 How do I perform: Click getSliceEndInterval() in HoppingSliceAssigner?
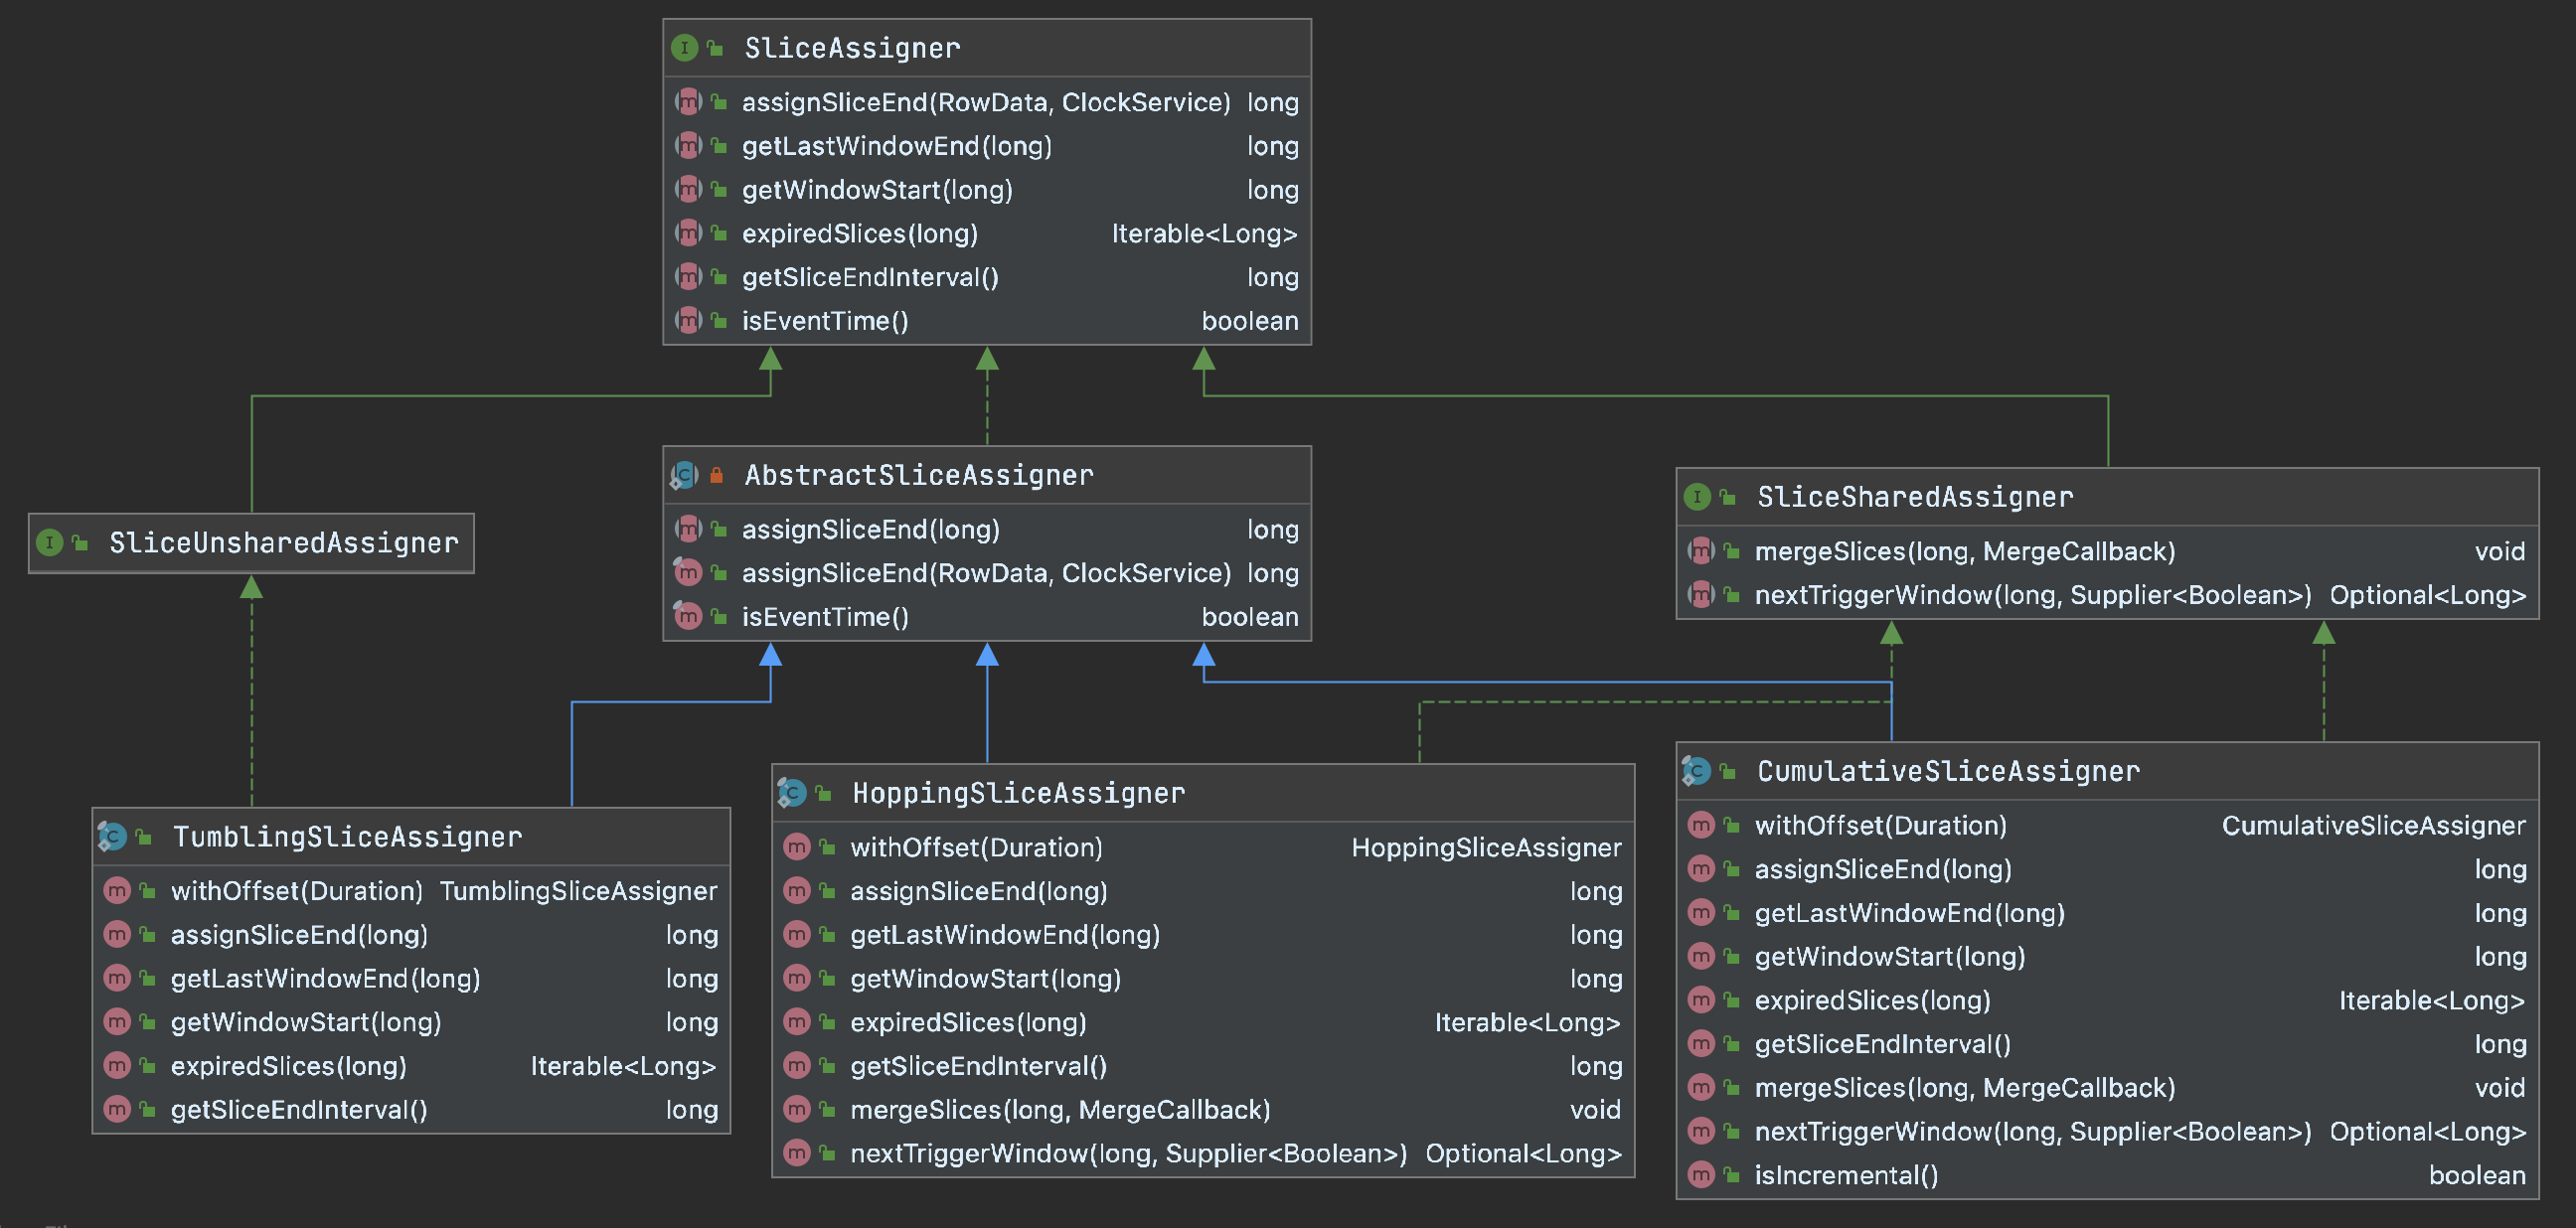[x=978, y=1066]
